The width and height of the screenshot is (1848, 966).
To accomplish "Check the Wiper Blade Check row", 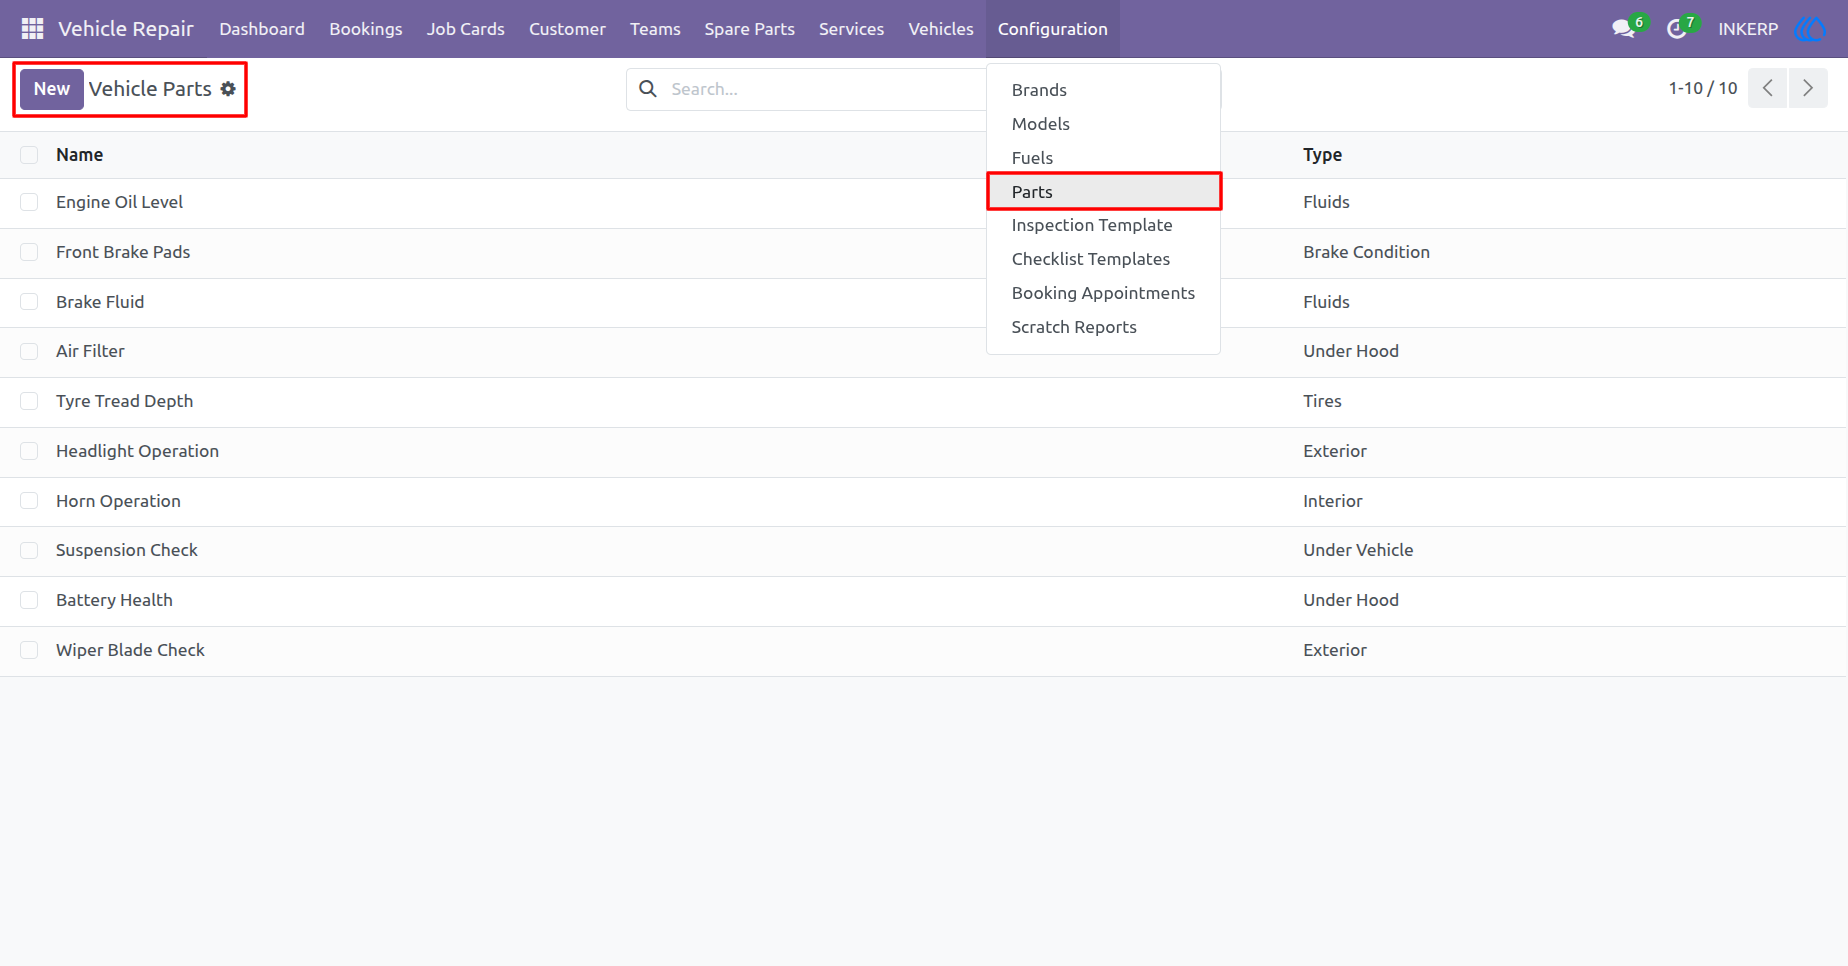I will 29,650.
